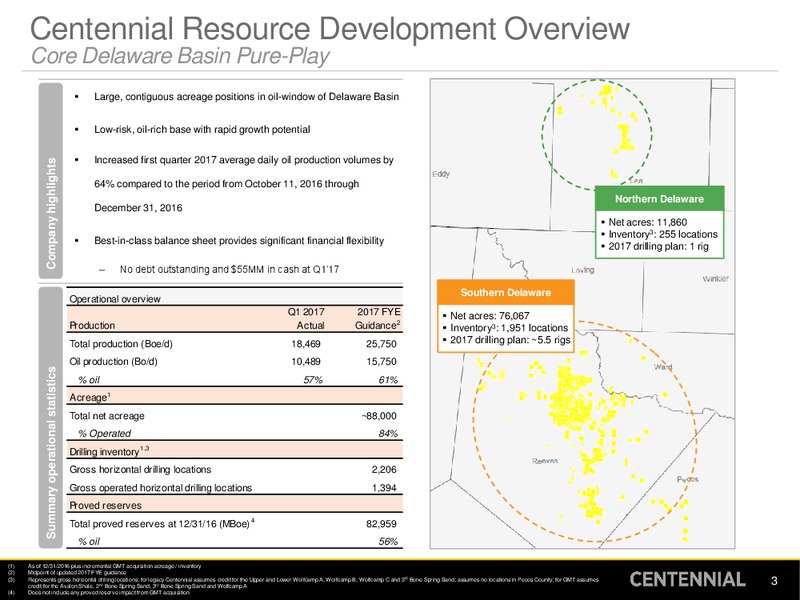Click the 82,959 proved reserves value
The width and height of the screenshot is (800, 600).
[x=381, y=523]
